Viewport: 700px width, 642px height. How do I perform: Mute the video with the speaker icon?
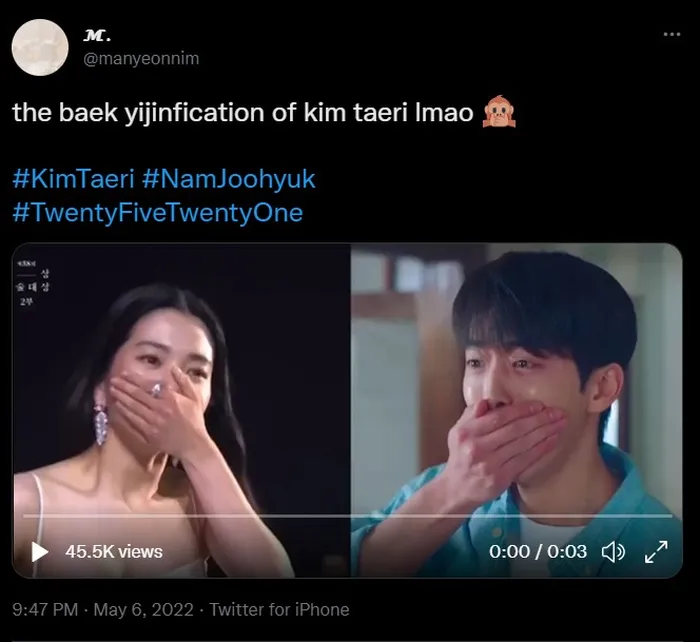pos(613,551)
